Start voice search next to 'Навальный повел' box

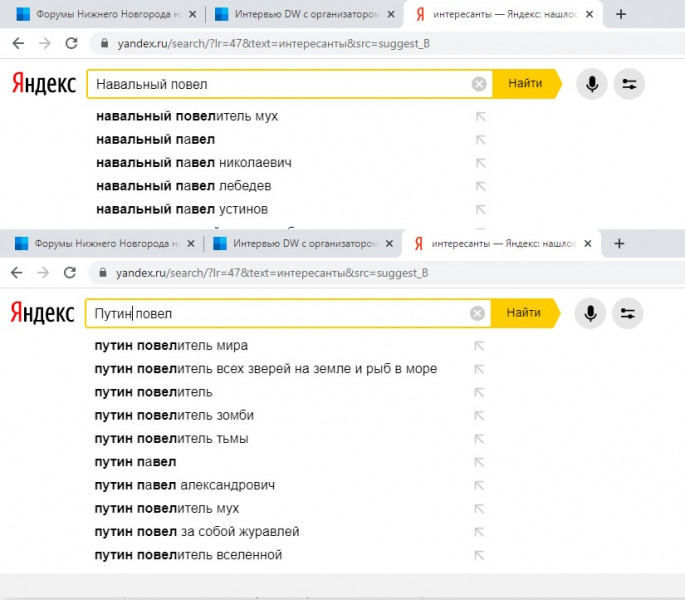tap(592, 84)
